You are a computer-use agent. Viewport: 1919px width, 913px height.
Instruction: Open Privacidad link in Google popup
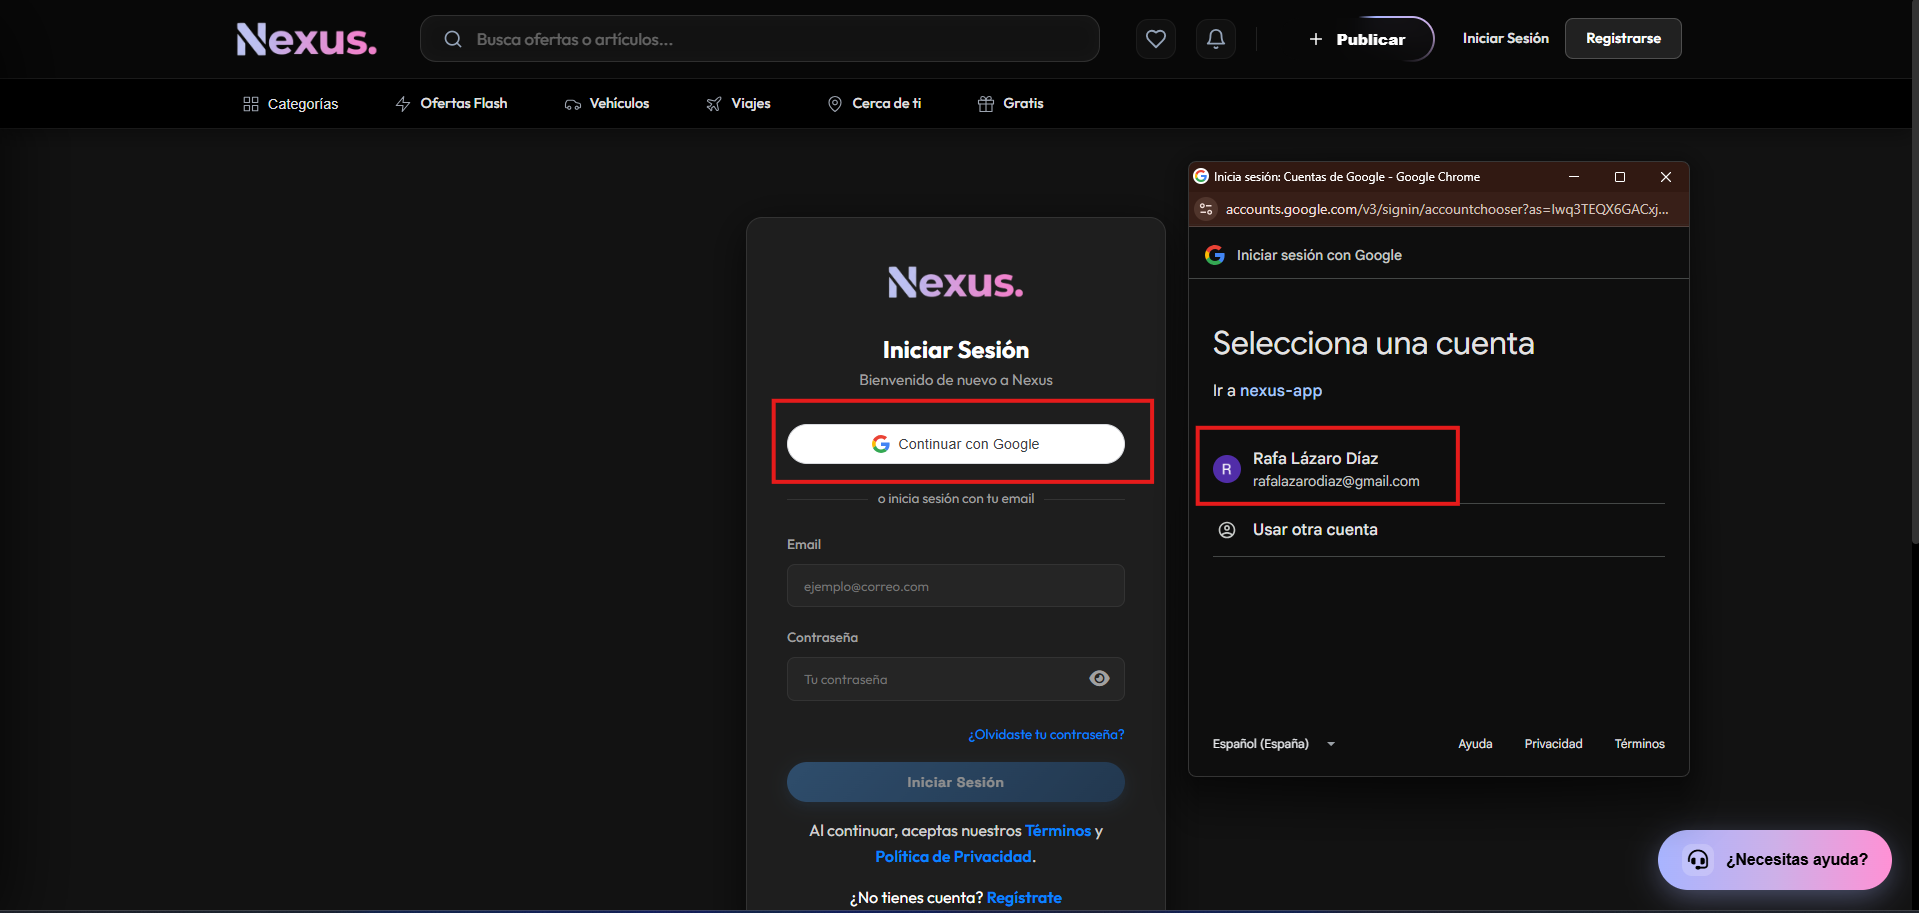pos(1553,744)
